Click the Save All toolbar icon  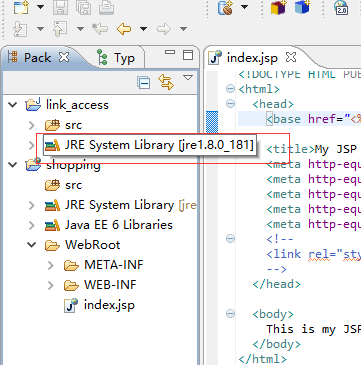(84, 7)
